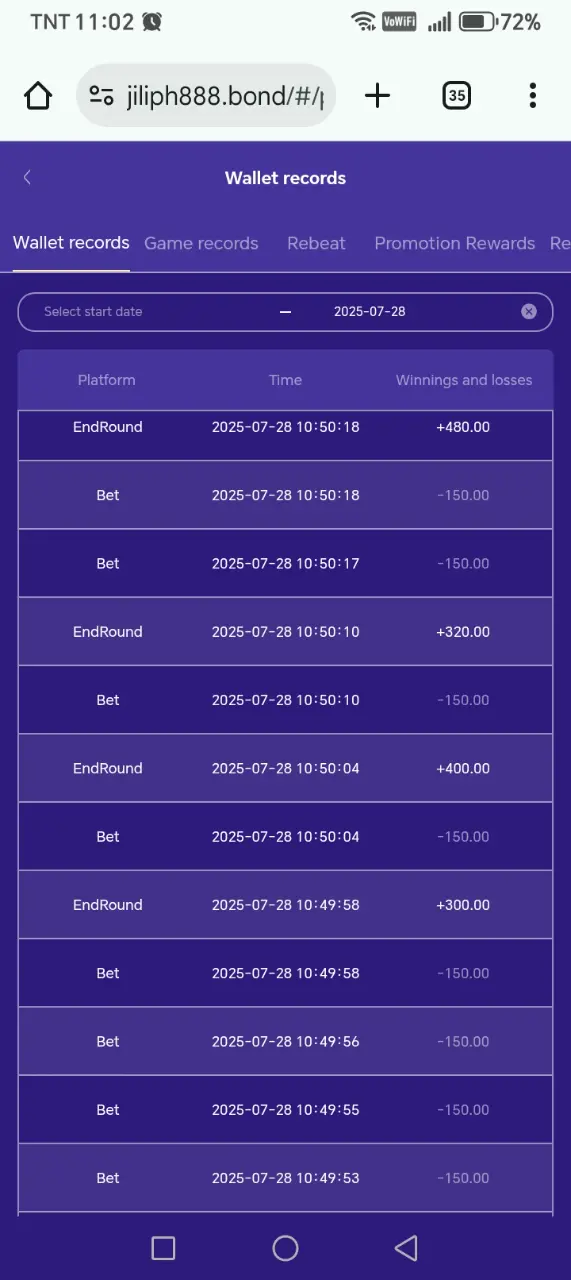
Task: Open the tab switcher showing 35
Action: (x=456, y=96)
